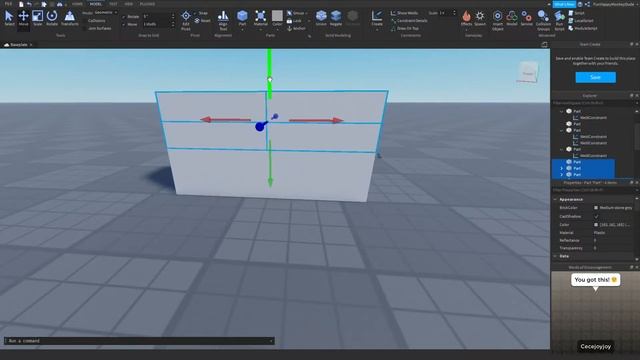Add a Spawn location
640x360 pixels.
pos(480,18)
